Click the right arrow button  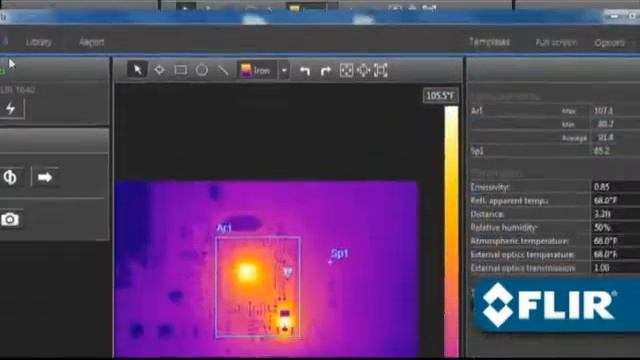click(x=45, y=177)
